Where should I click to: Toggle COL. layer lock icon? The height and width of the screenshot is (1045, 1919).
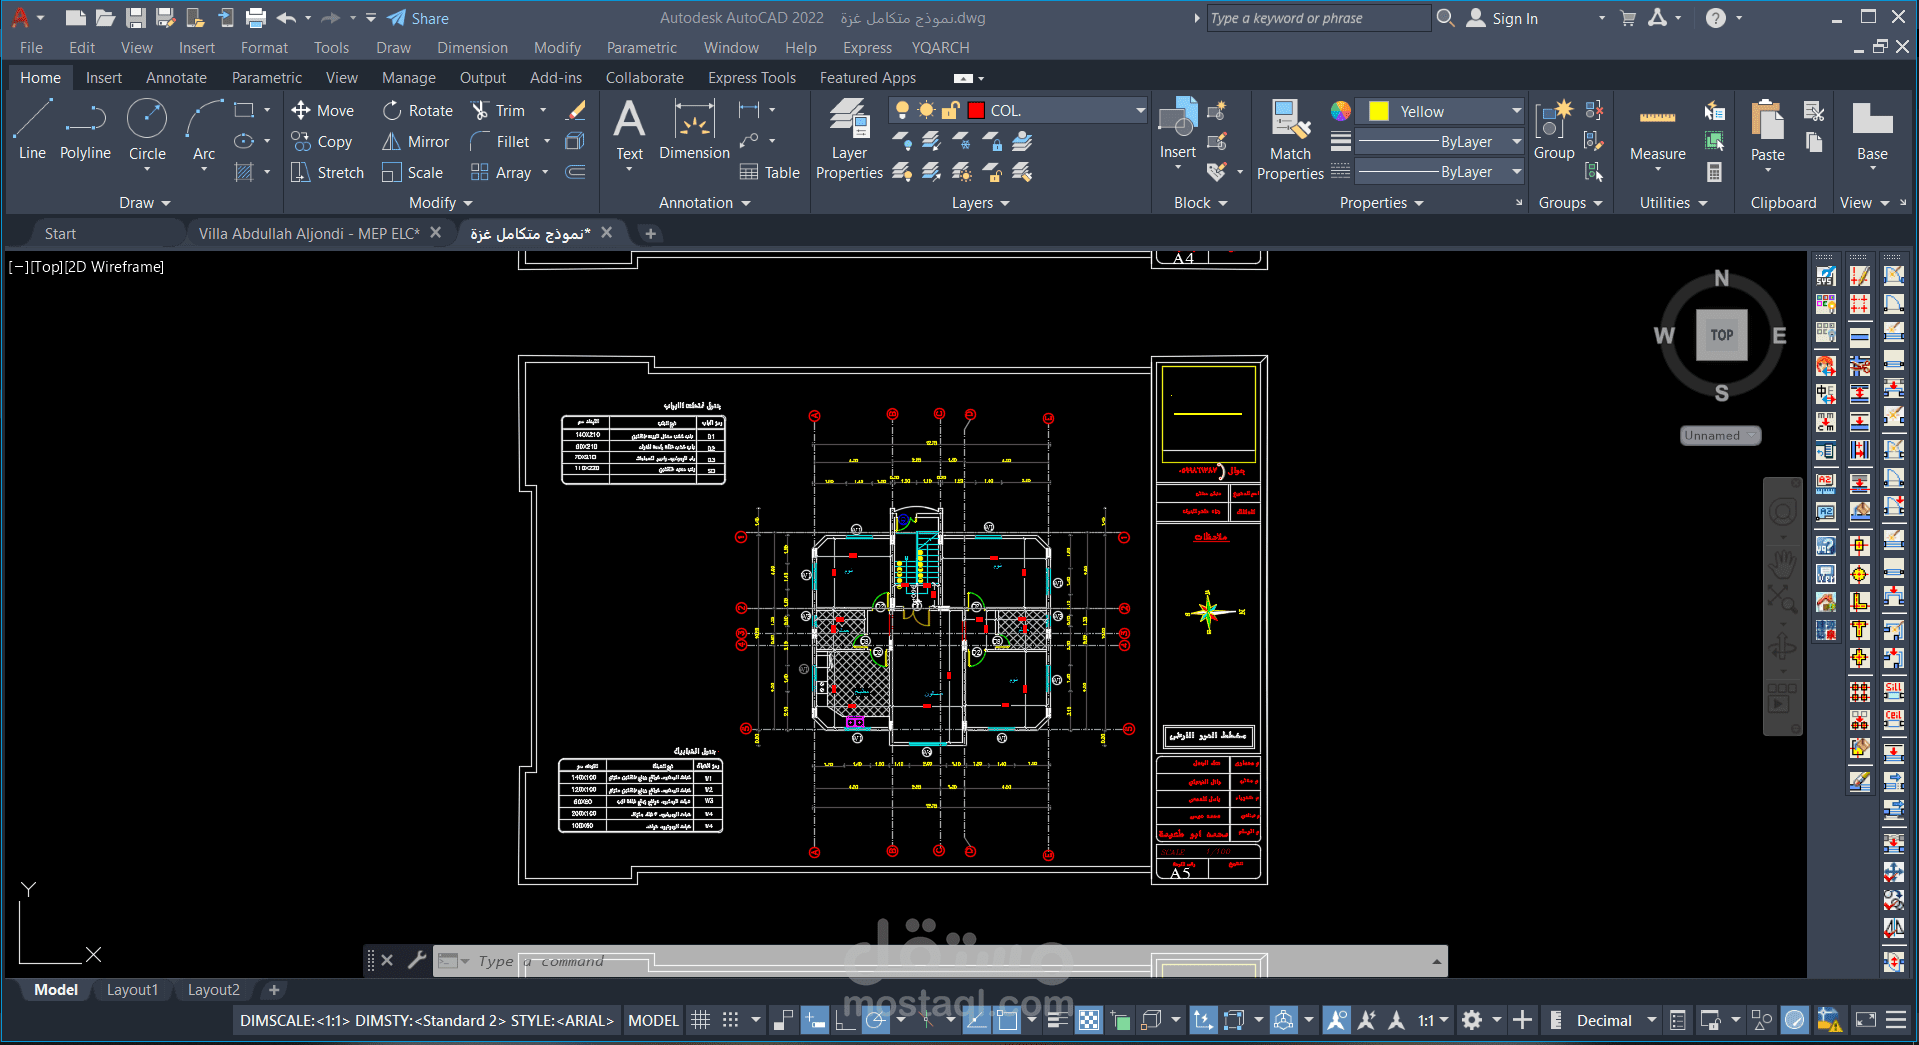[951, 110]
